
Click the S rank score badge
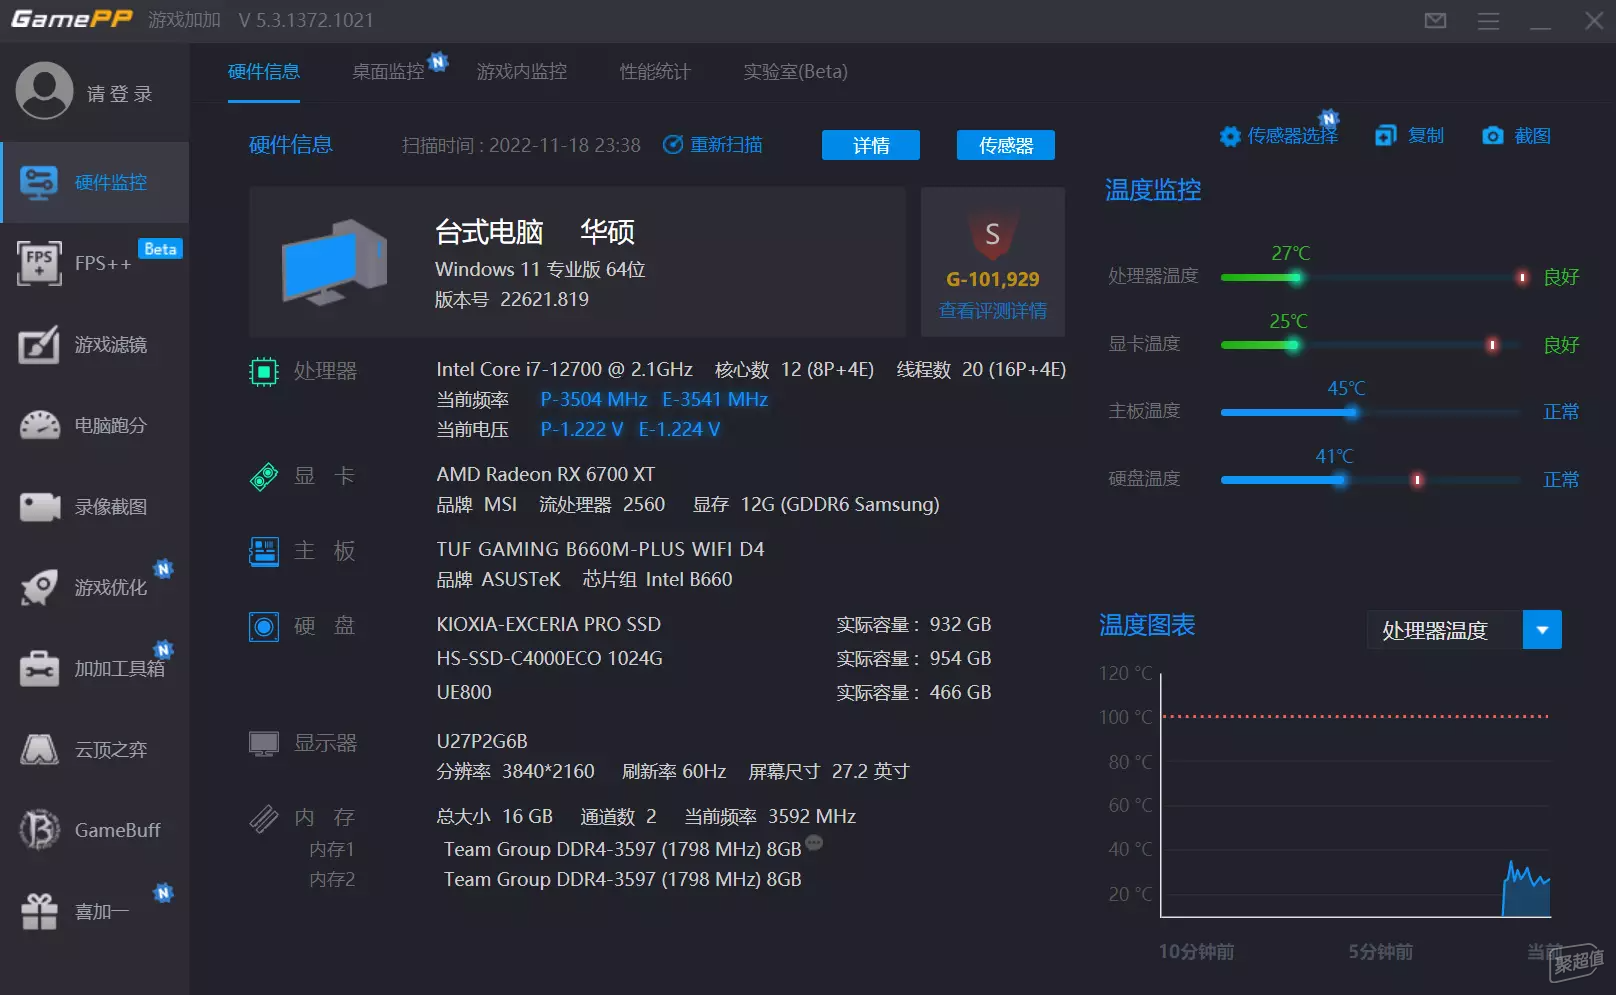click(x=992, y=234)
